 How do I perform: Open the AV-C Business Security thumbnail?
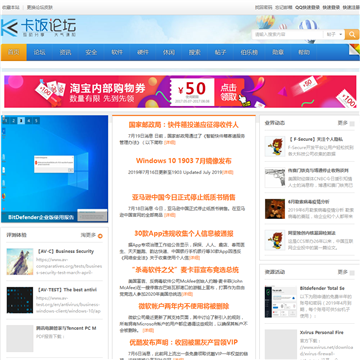(20, 261)
